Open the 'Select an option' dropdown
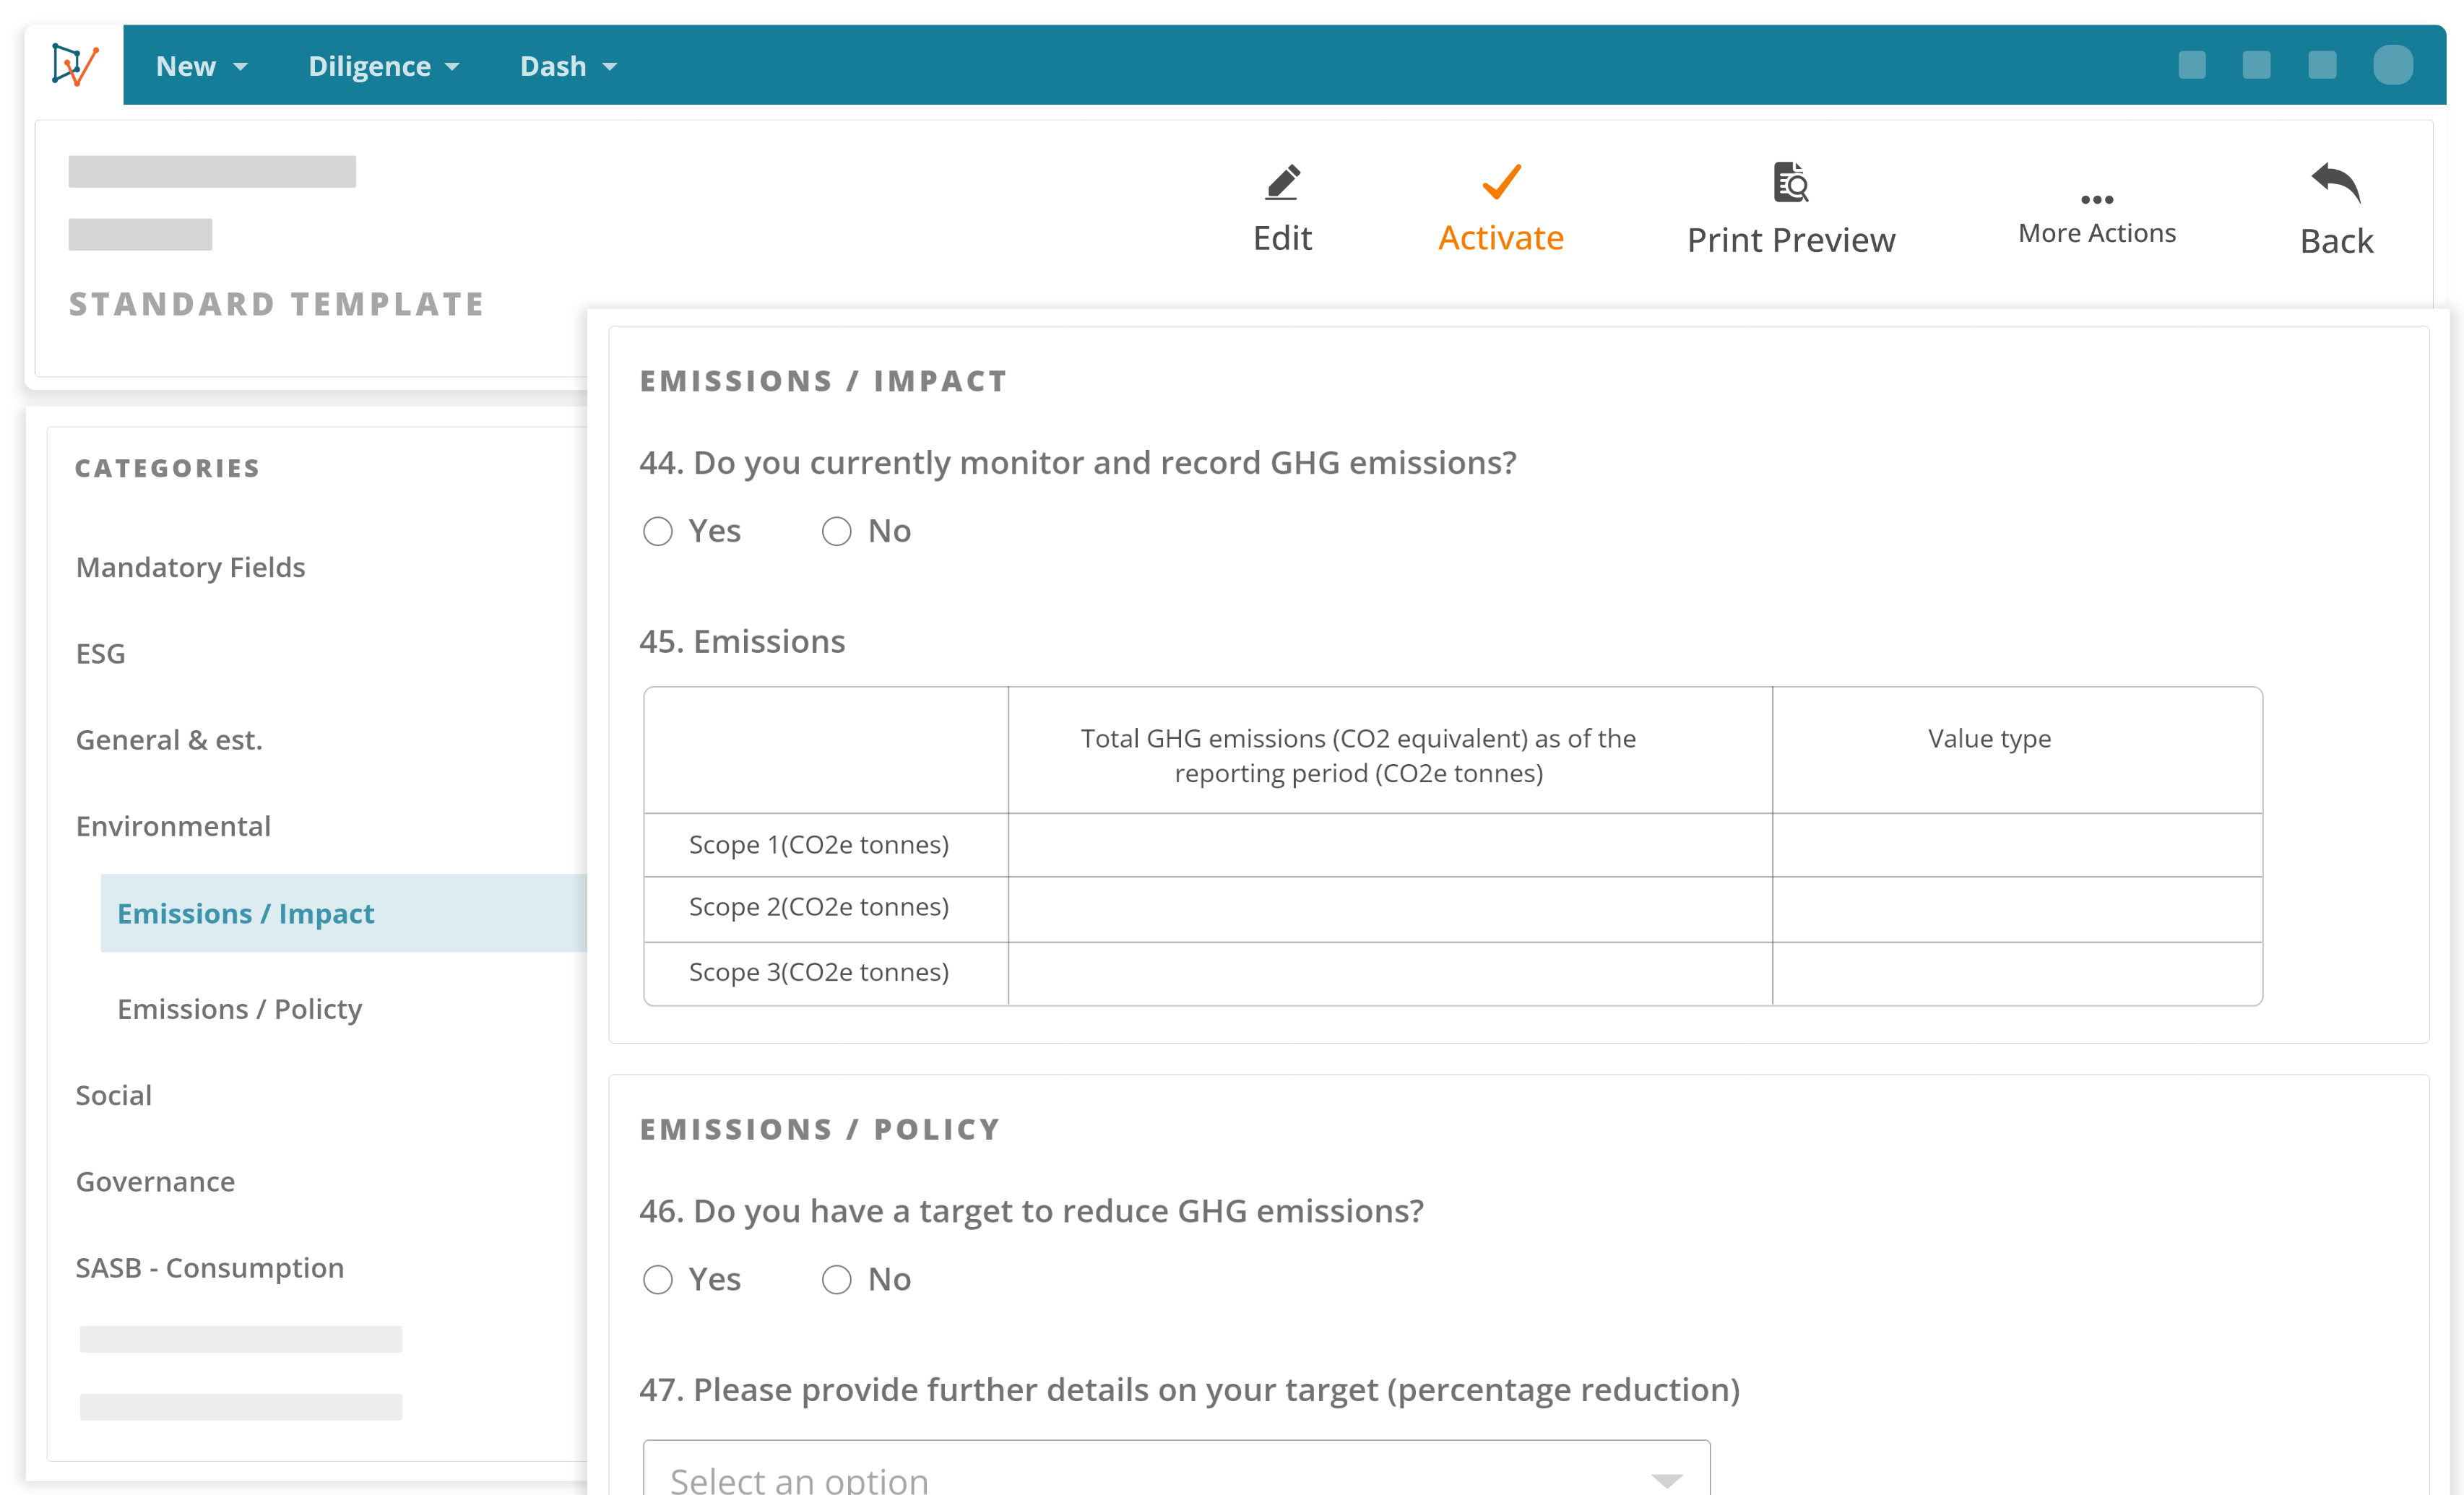 pyautogui.click(x=1176, y=1468)
